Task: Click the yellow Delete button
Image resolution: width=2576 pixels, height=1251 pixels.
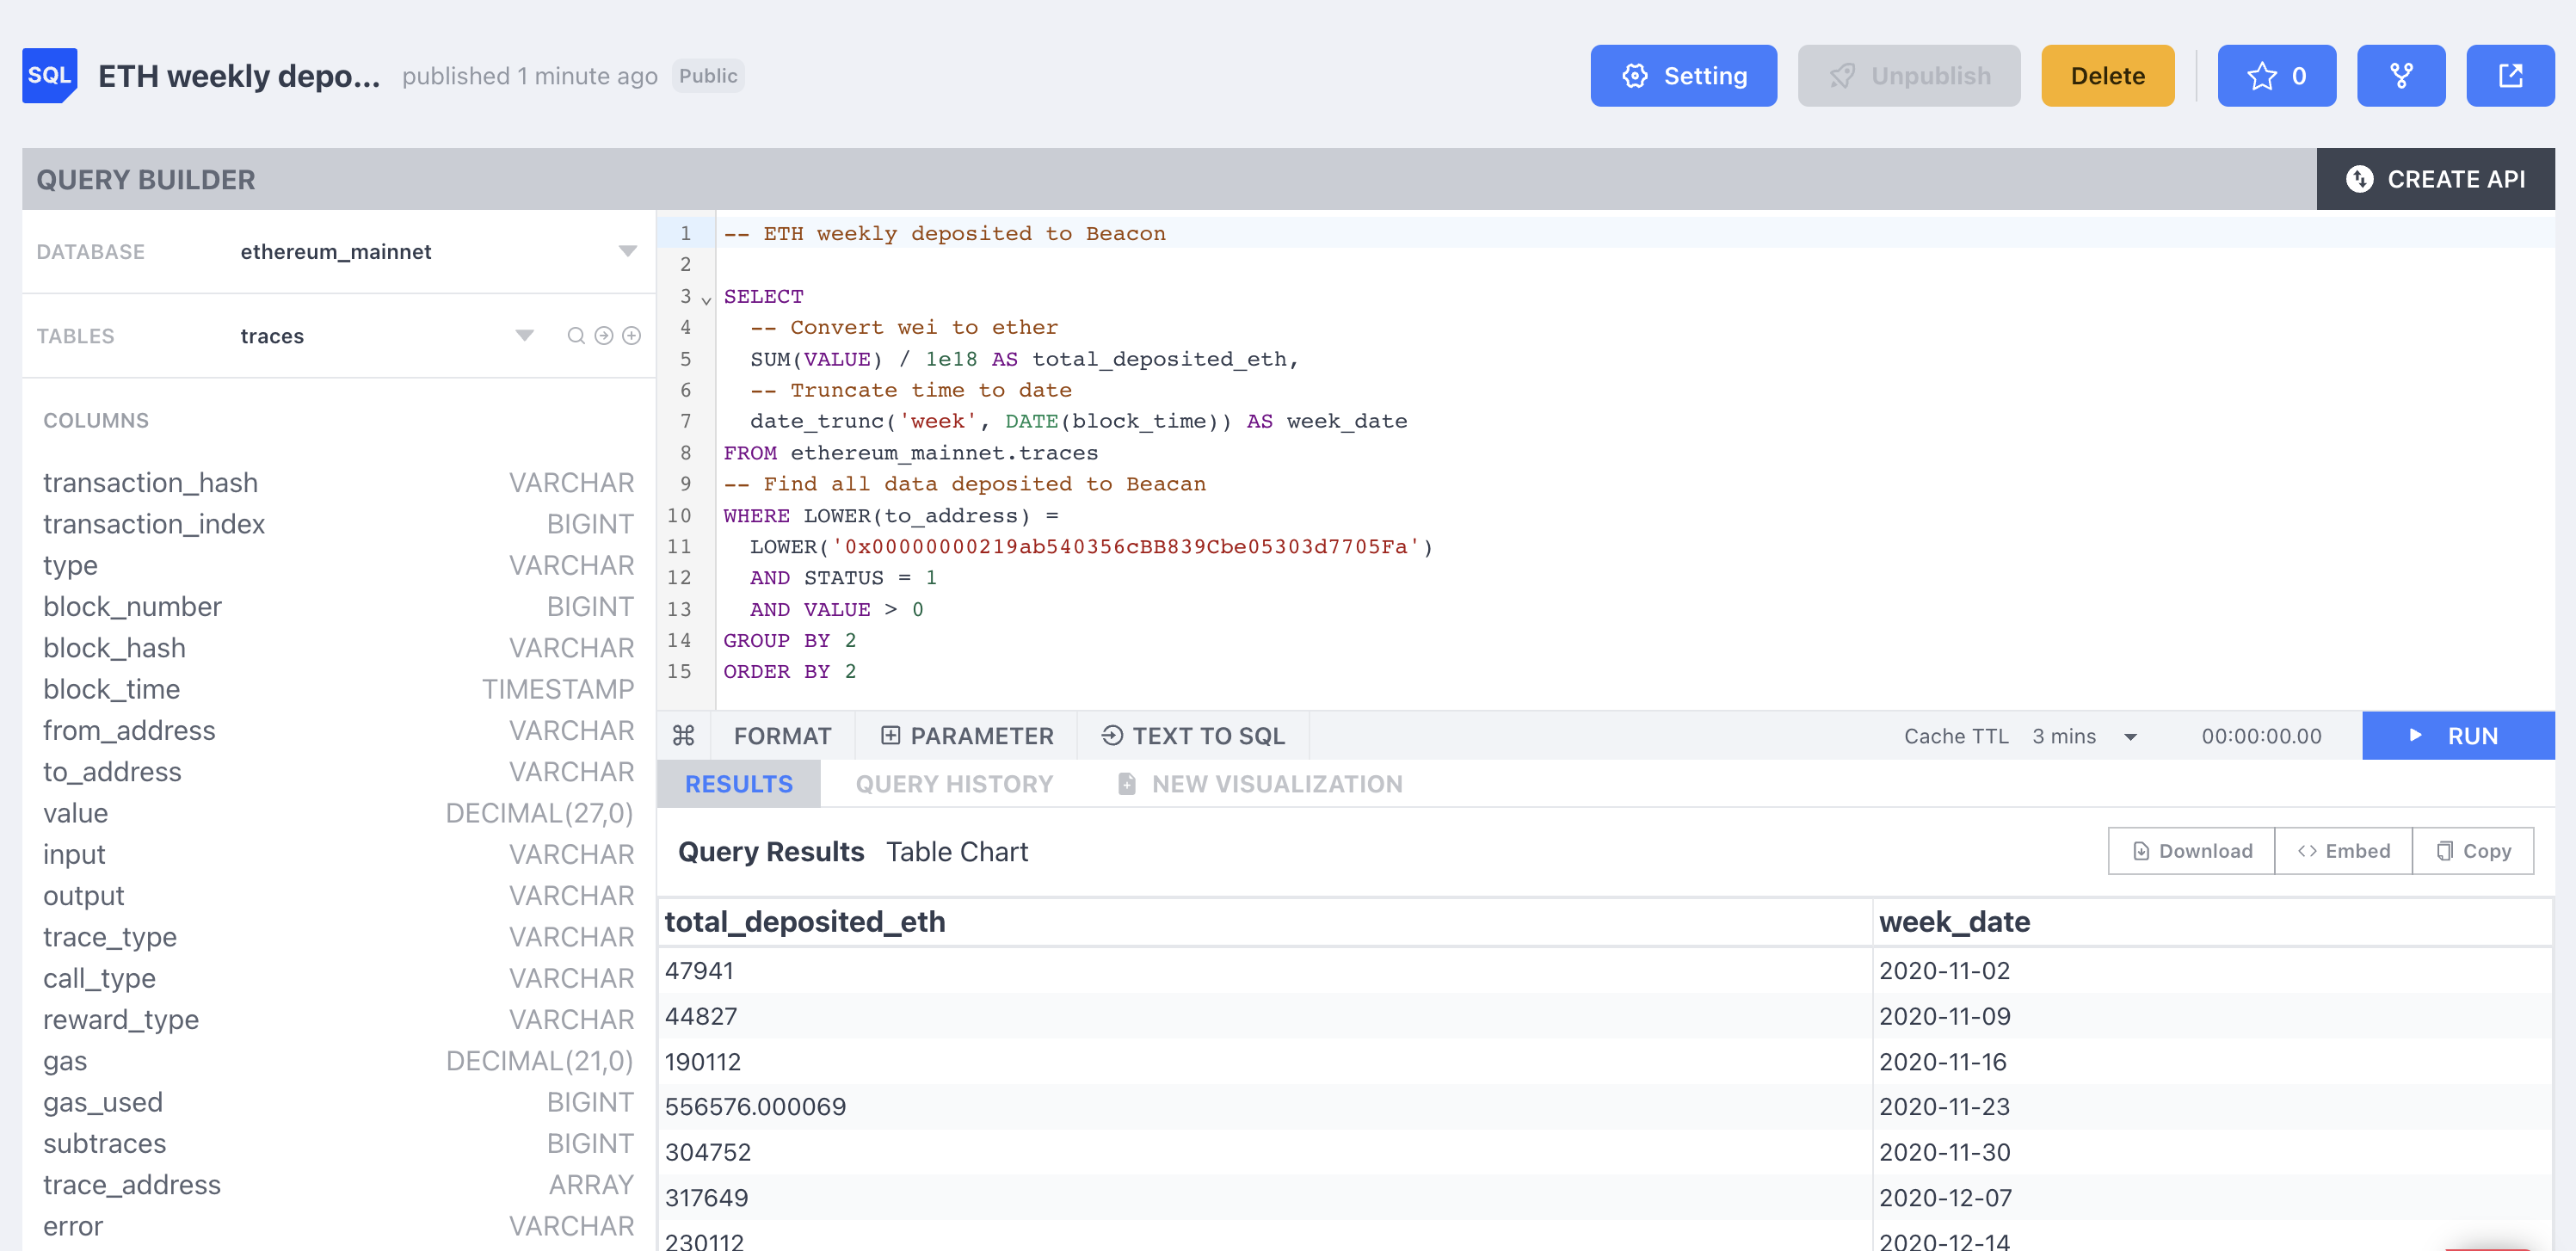Action: 2106,76
